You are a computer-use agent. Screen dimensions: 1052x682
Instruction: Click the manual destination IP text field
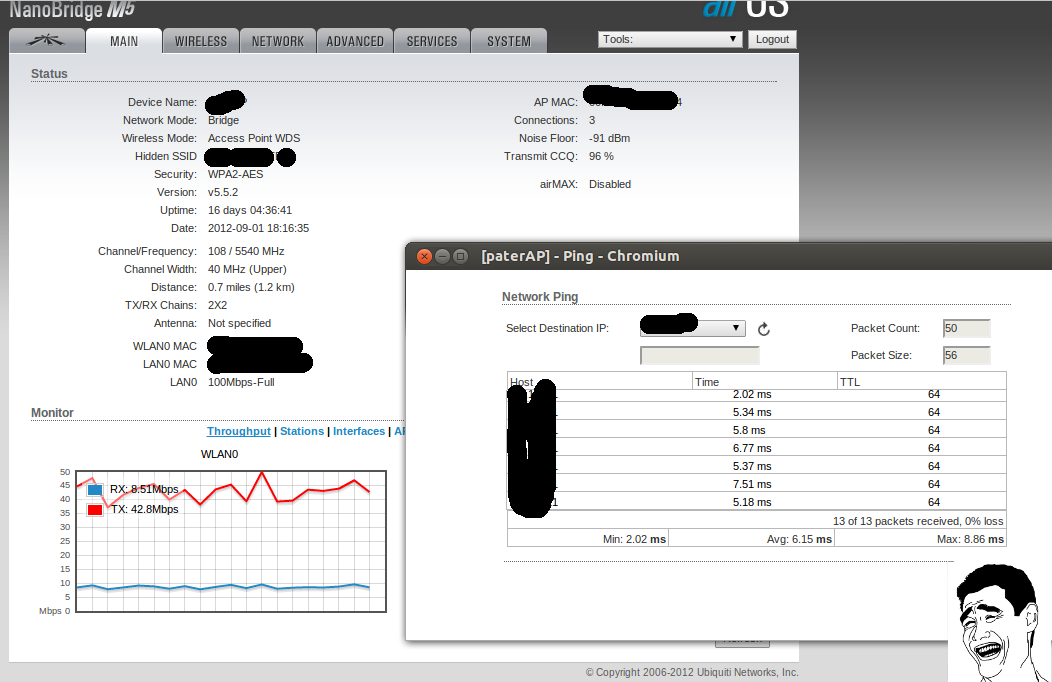(x=700, y=355)
